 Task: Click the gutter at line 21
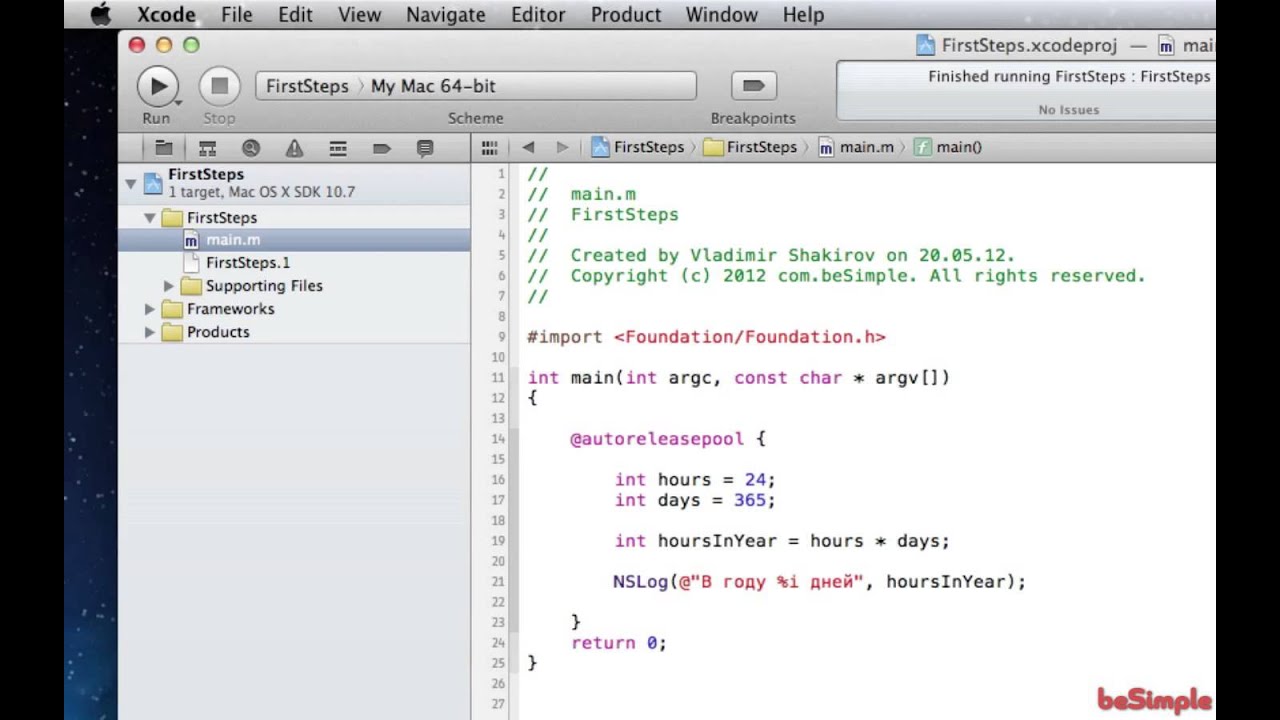click(x=498, y=582)
